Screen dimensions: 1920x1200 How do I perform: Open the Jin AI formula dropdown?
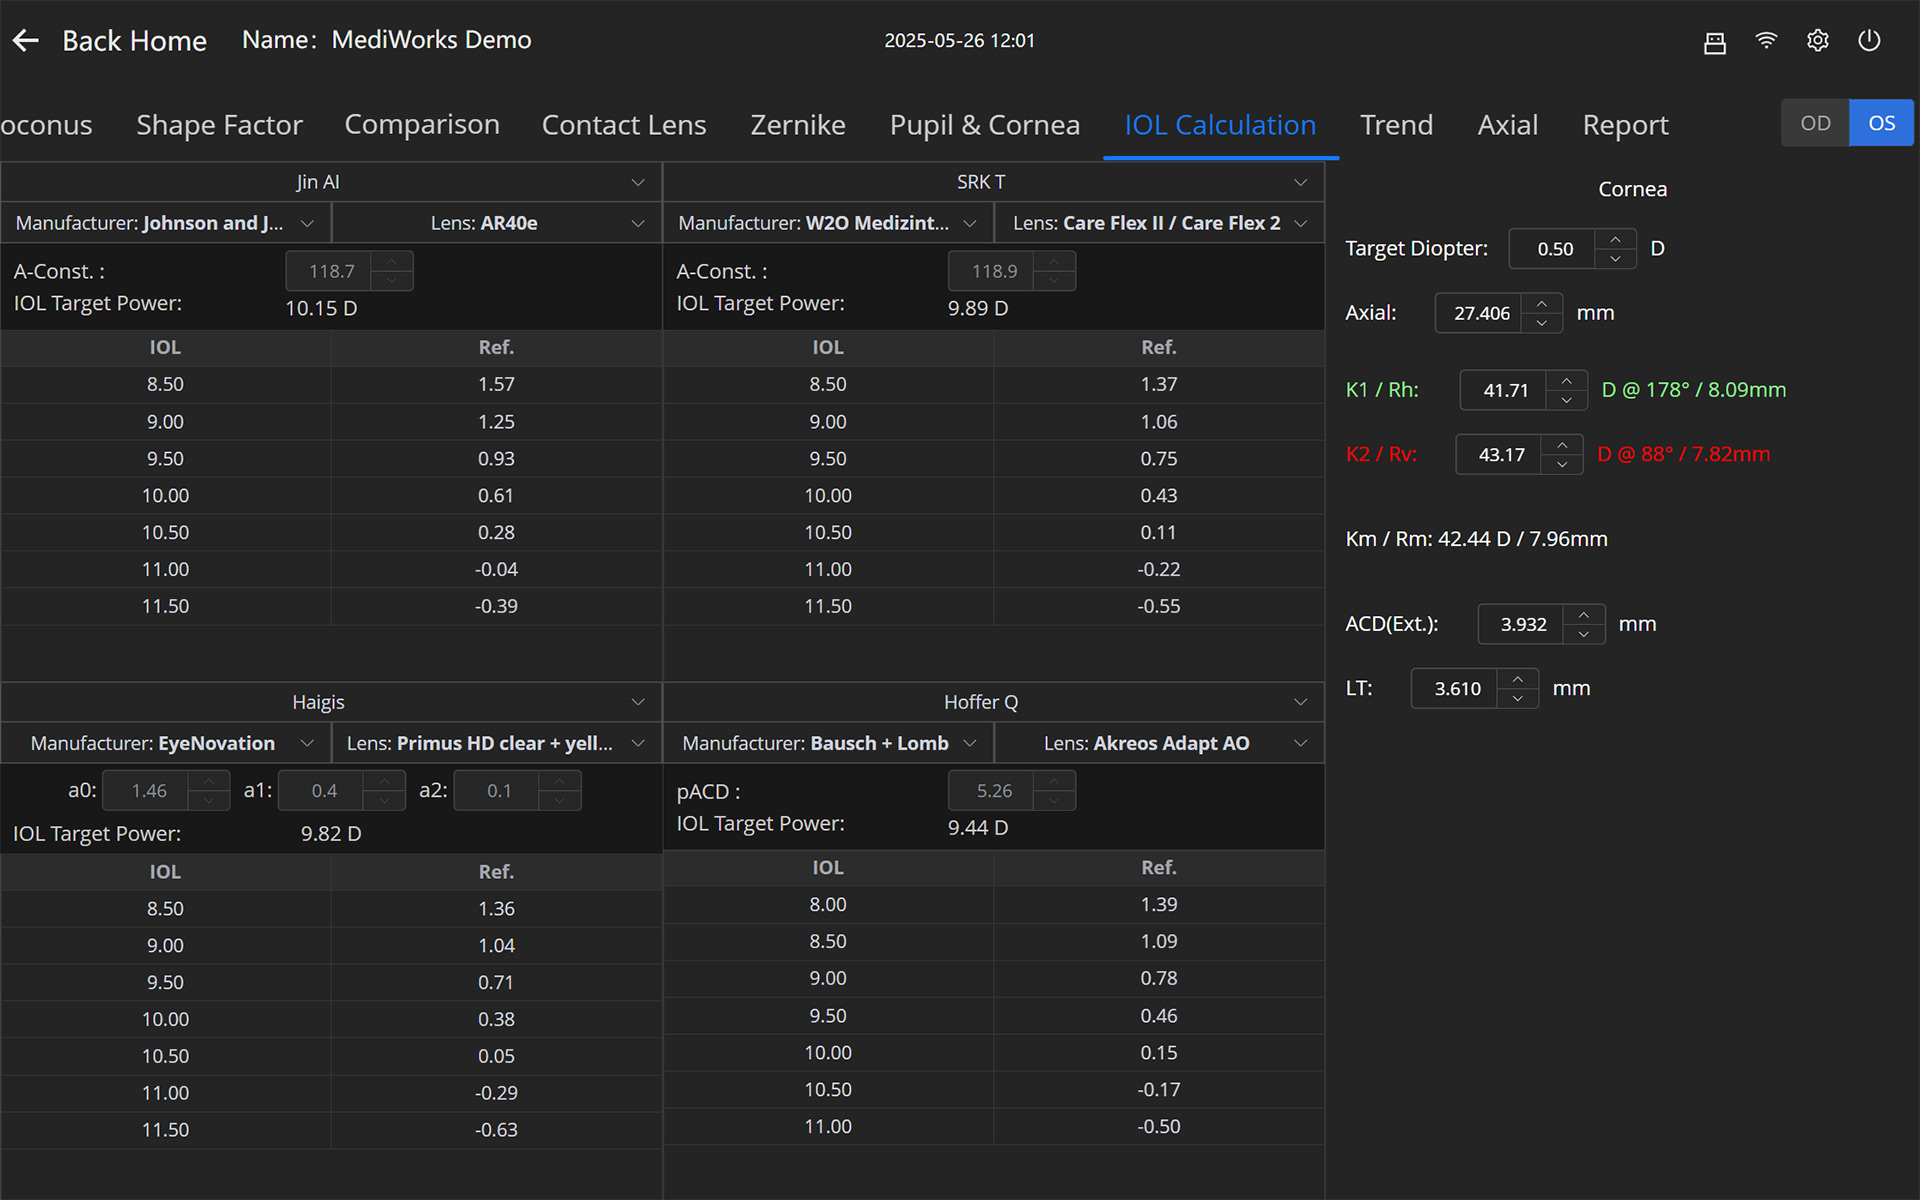(331, 182)
